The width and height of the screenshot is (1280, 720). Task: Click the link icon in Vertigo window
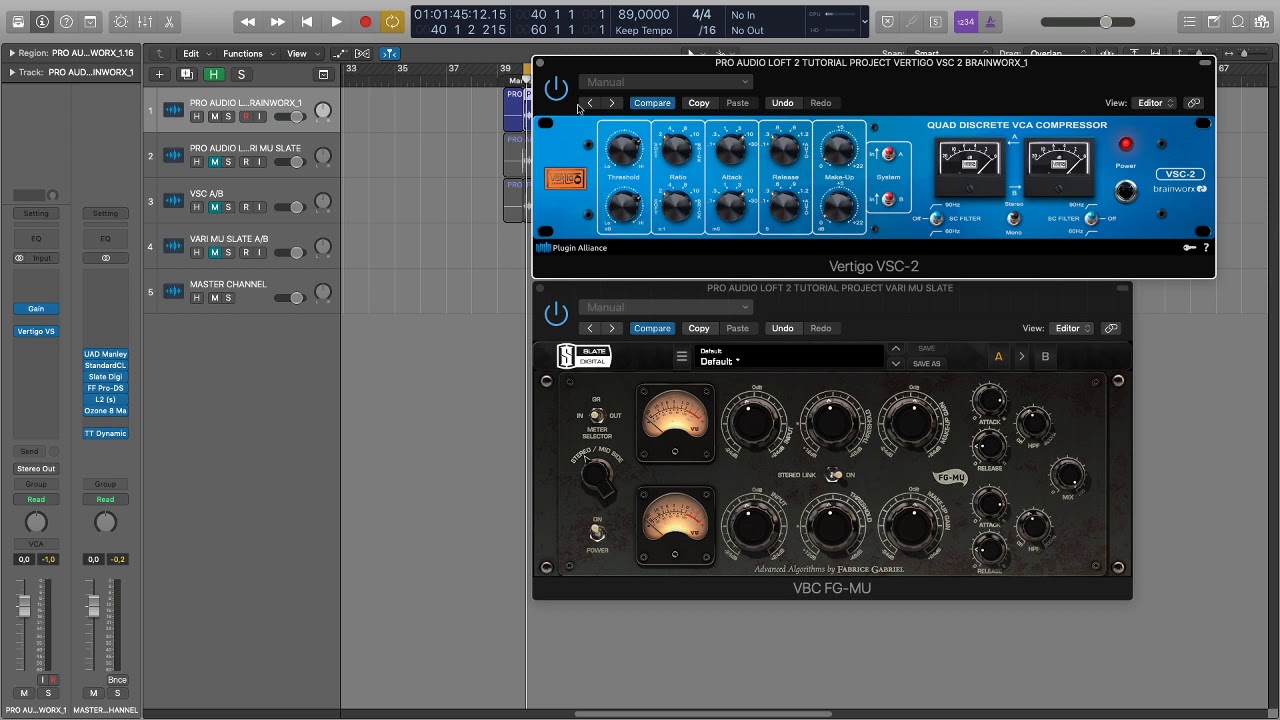click(1194, 103)
